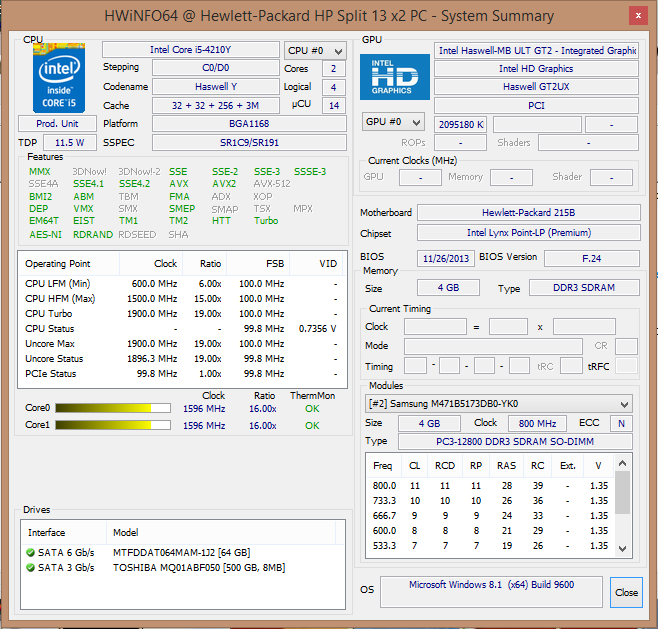The image size is (658, 629).
Task: Select the MTFDDAT064MAM-1J2 [64 GB] drive
Action: coord(181,553)
